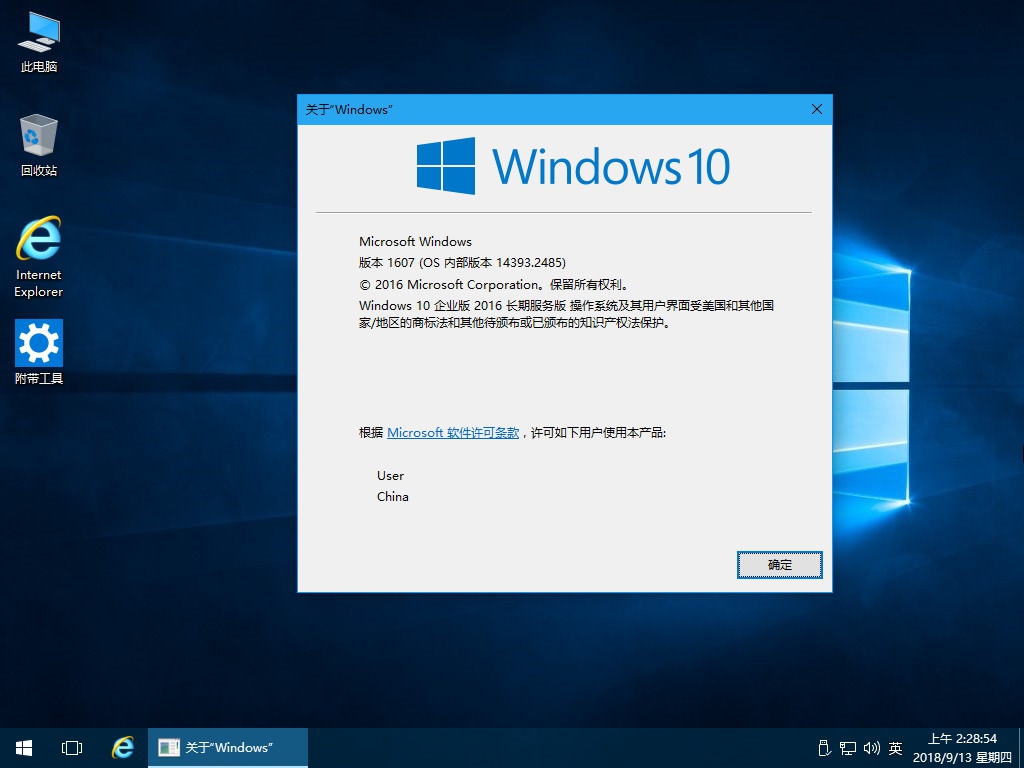Open the volume speaker tray icon
Viewport: 1024px width, 768px height.
click(x=871, y=748)
